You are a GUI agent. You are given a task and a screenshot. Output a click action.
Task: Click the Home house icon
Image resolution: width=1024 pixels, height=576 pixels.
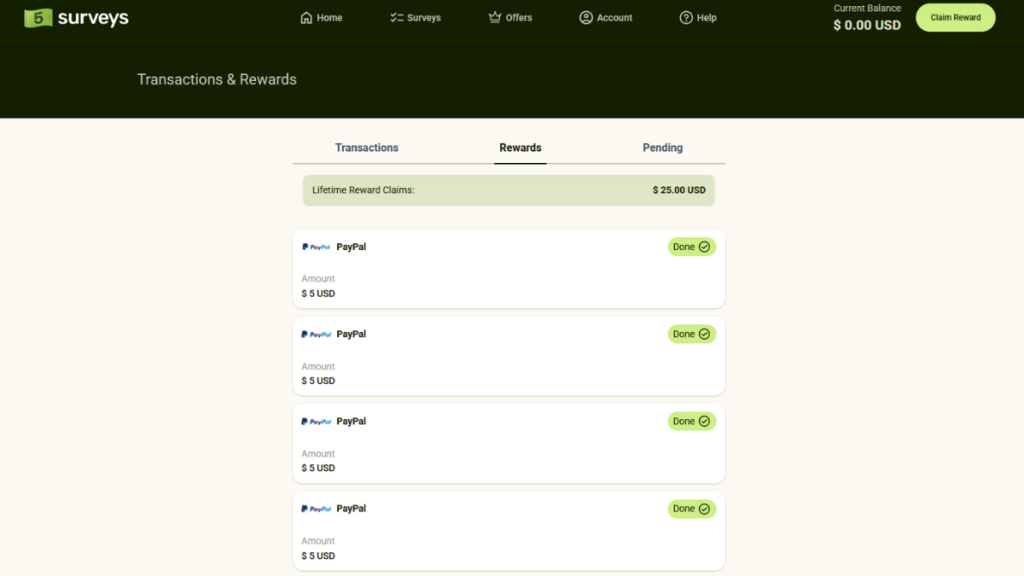(306, 18)
